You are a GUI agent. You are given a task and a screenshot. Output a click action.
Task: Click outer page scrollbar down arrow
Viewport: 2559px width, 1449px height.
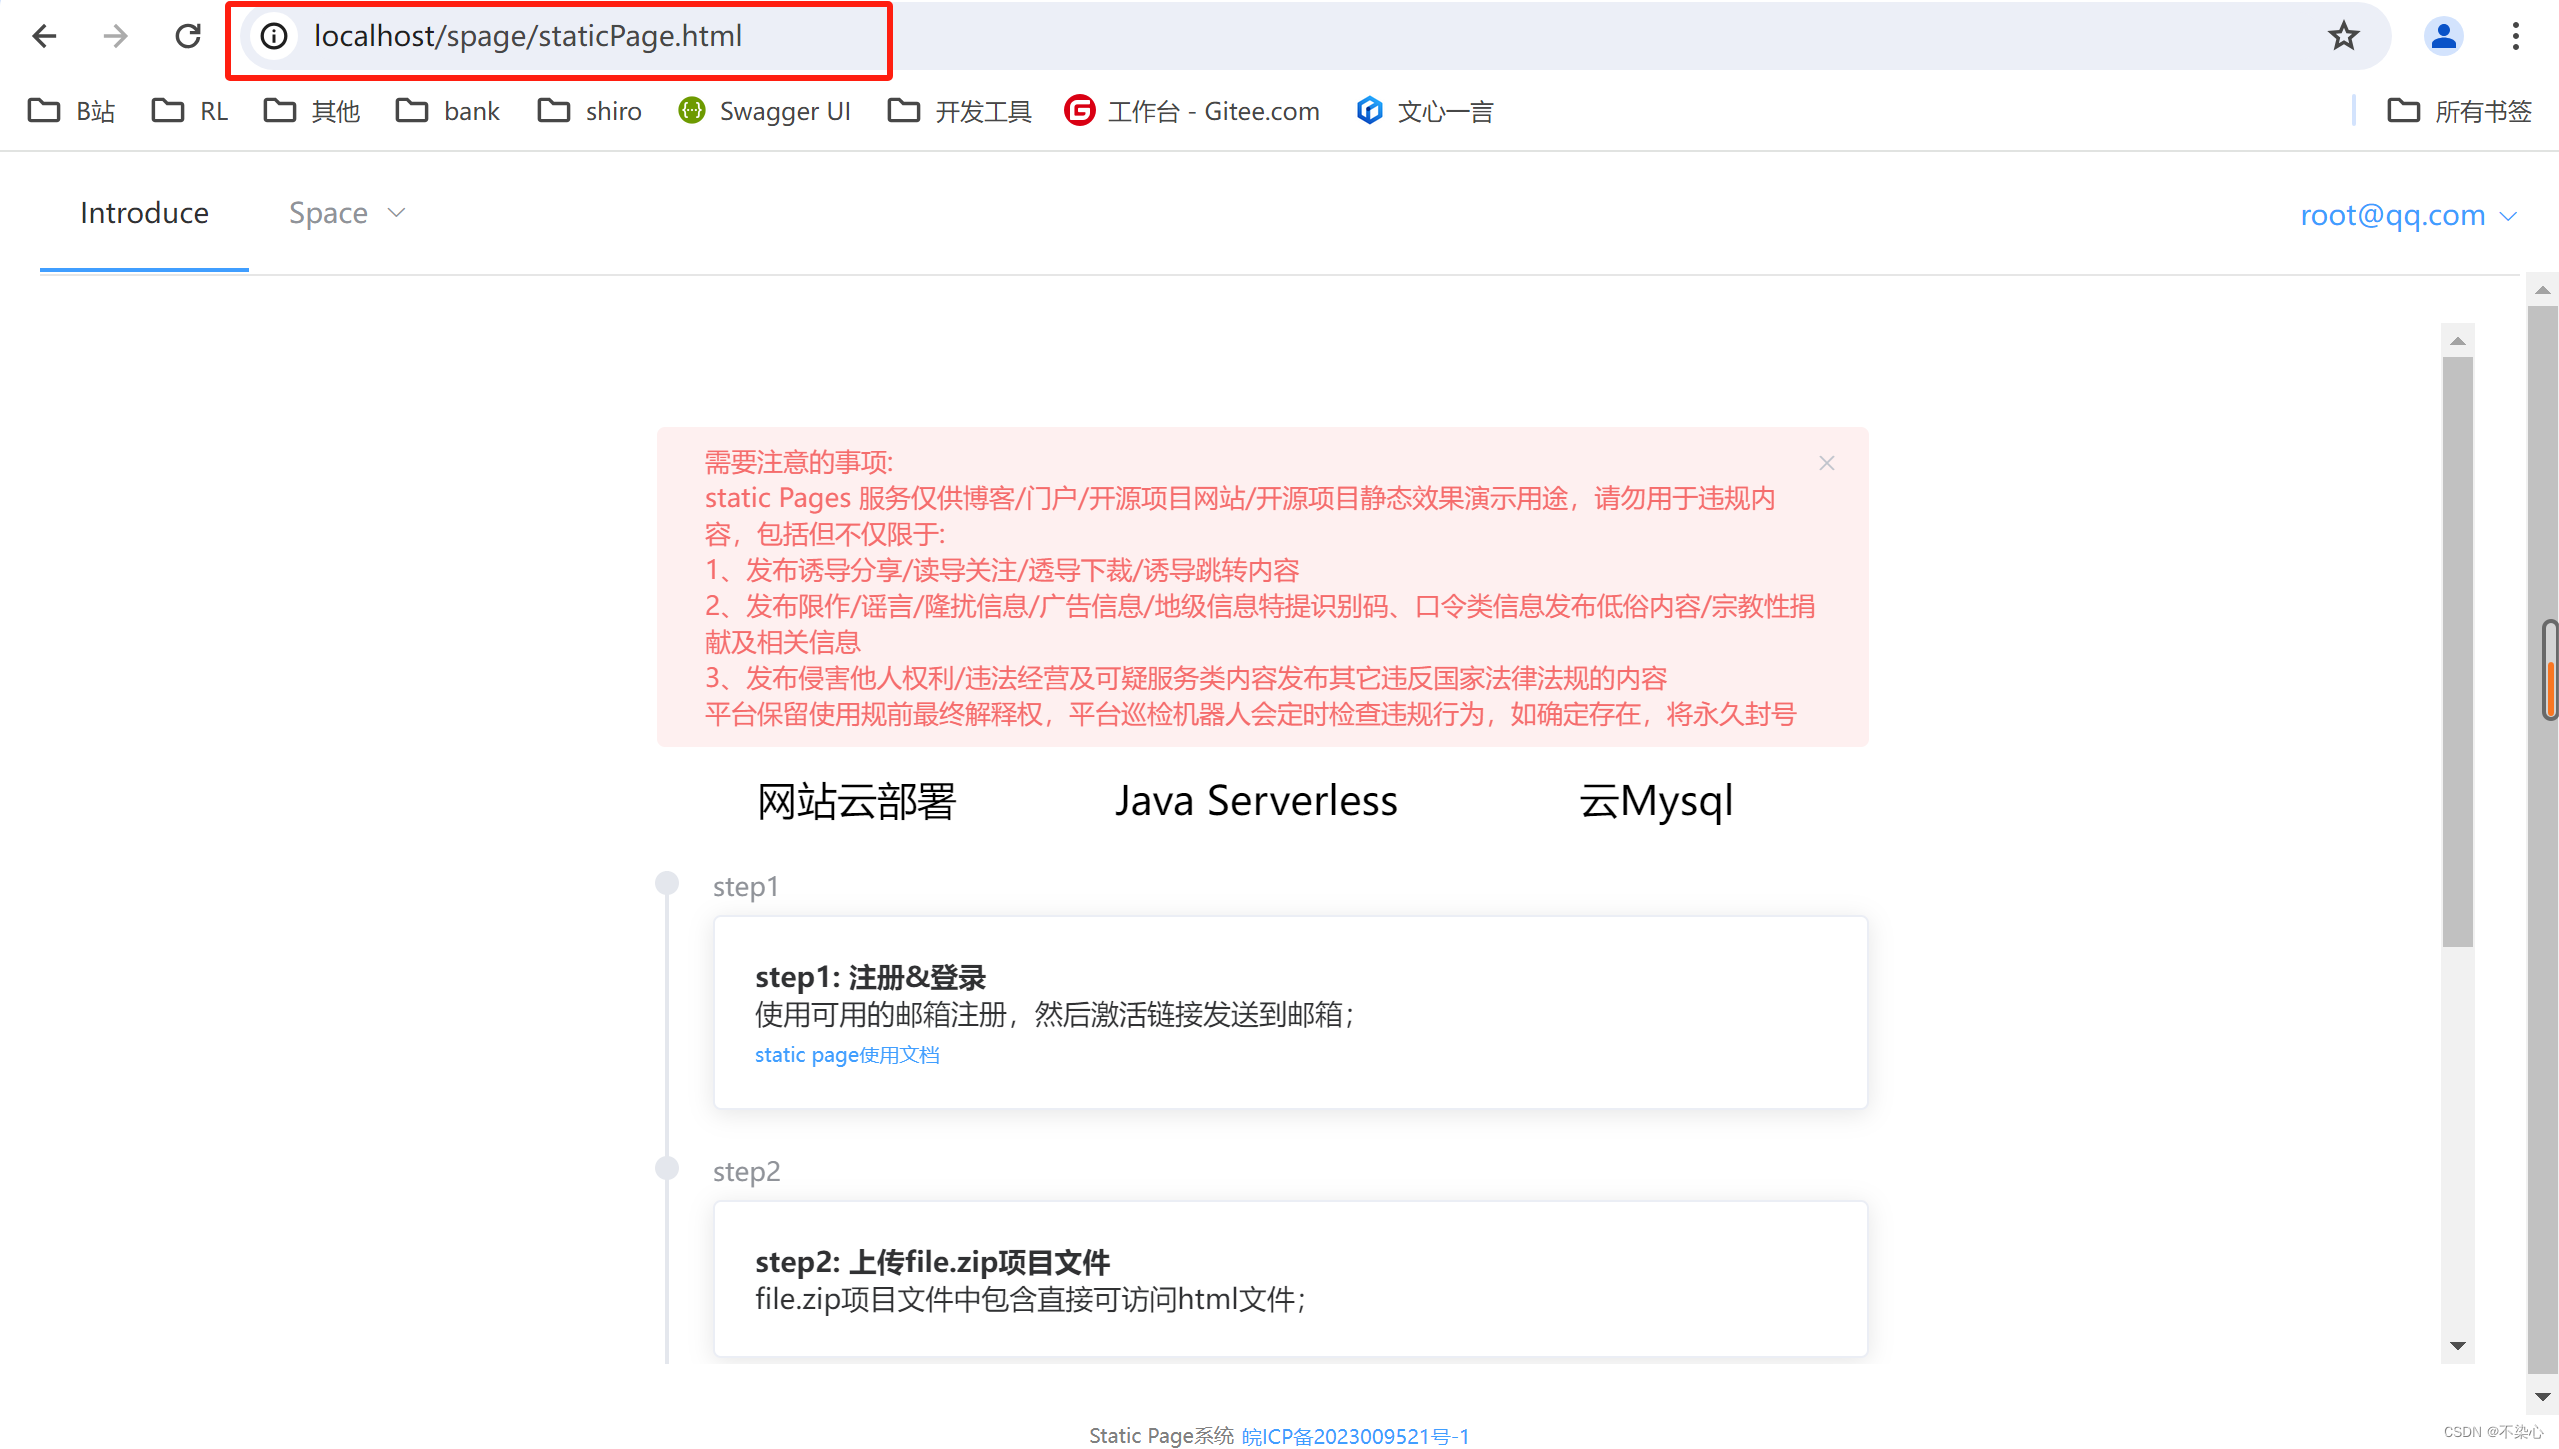2542,1397
